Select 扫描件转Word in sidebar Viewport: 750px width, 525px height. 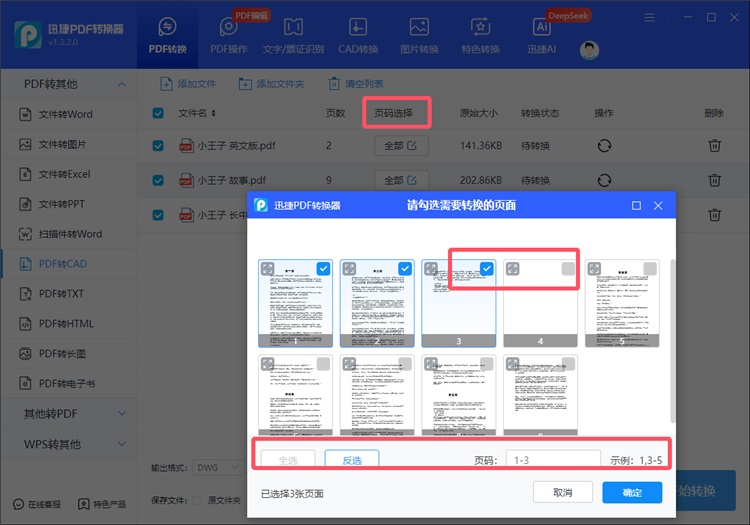click(69, 234)
